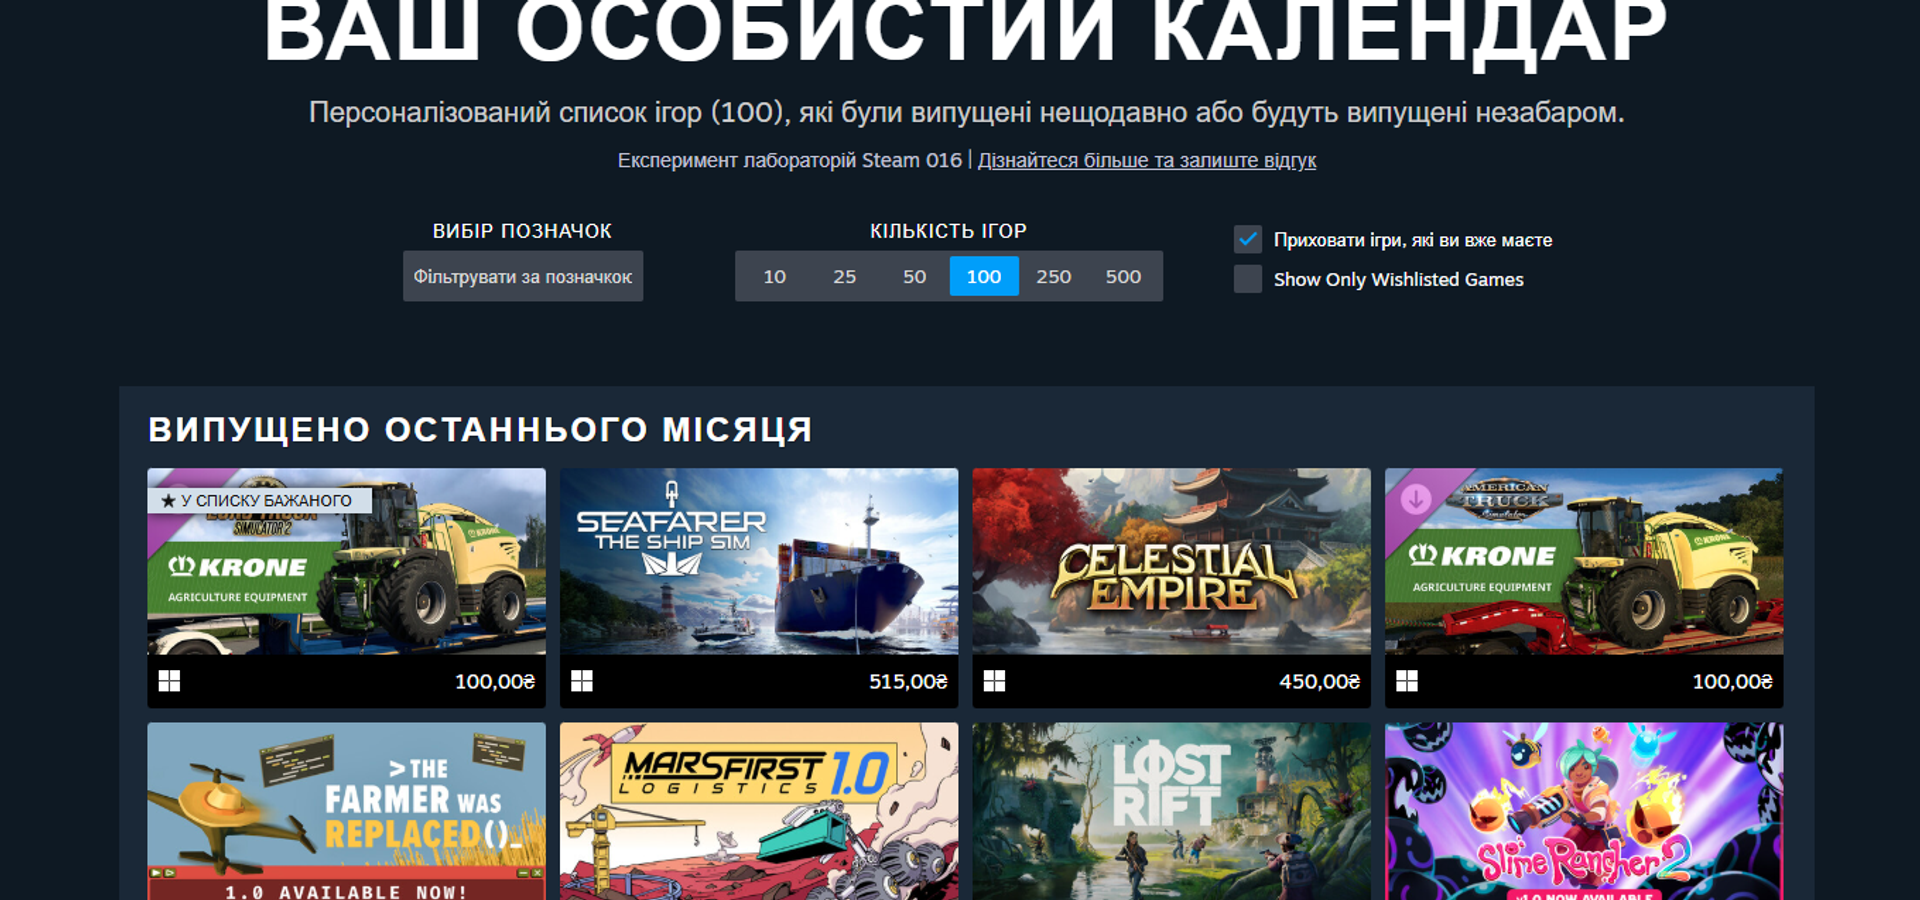This screenshot has width=1920, height=900.
Task: Follow 'Дізнайтеся більше та залиште відгук' link
Action: [1147, 160]
